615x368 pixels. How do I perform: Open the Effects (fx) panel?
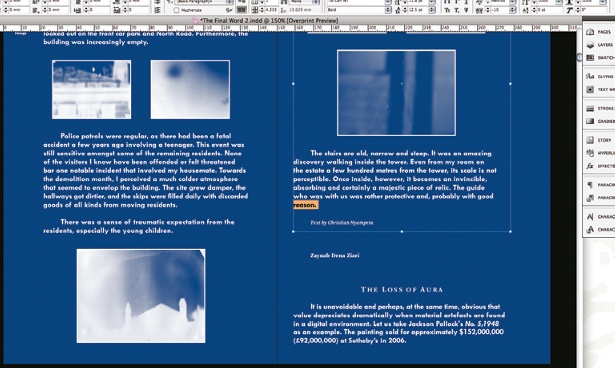pos(600,166)
